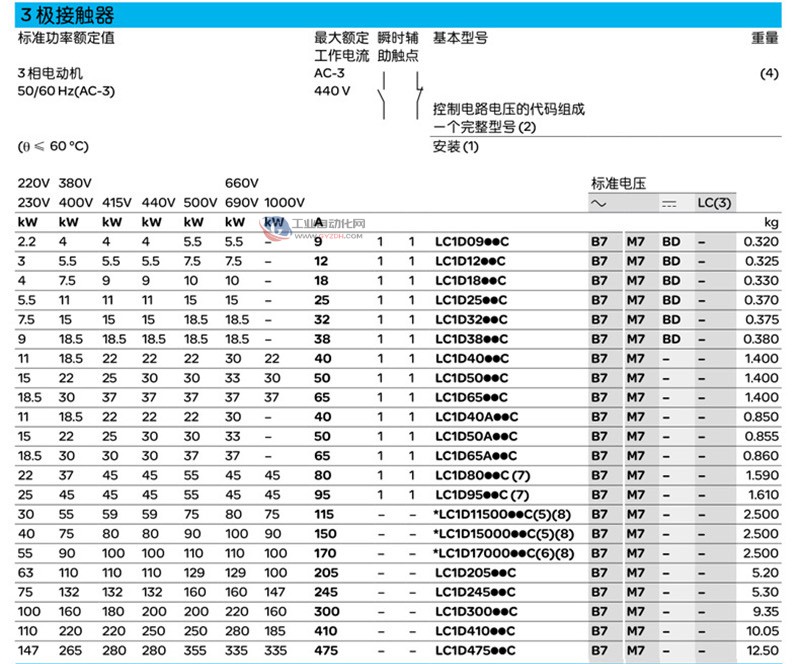800x664 pixels.
Task: Click '147' kW in the LC1D475 row
Action: point(28,651)
